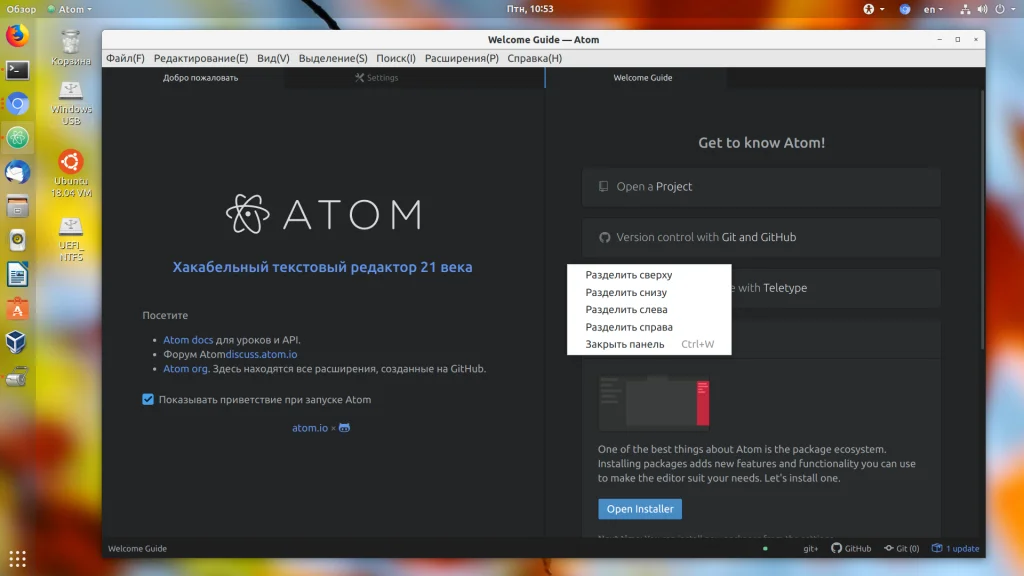Open Ubuntu Software store in dock

(x=18, y=309)
